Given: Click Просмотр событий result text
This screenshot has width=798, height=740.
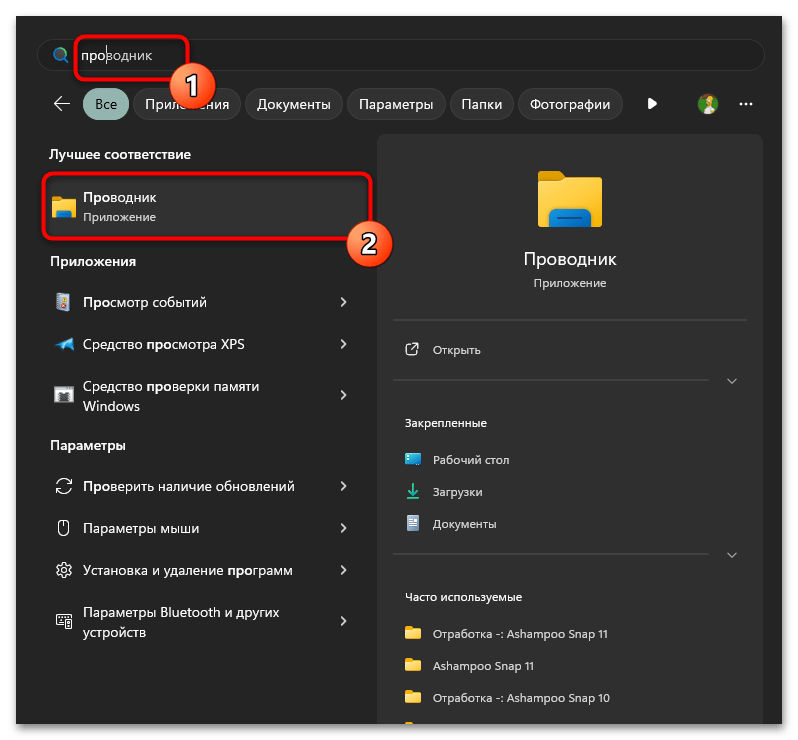Looking at the screenshot, I should pos(145,302).
